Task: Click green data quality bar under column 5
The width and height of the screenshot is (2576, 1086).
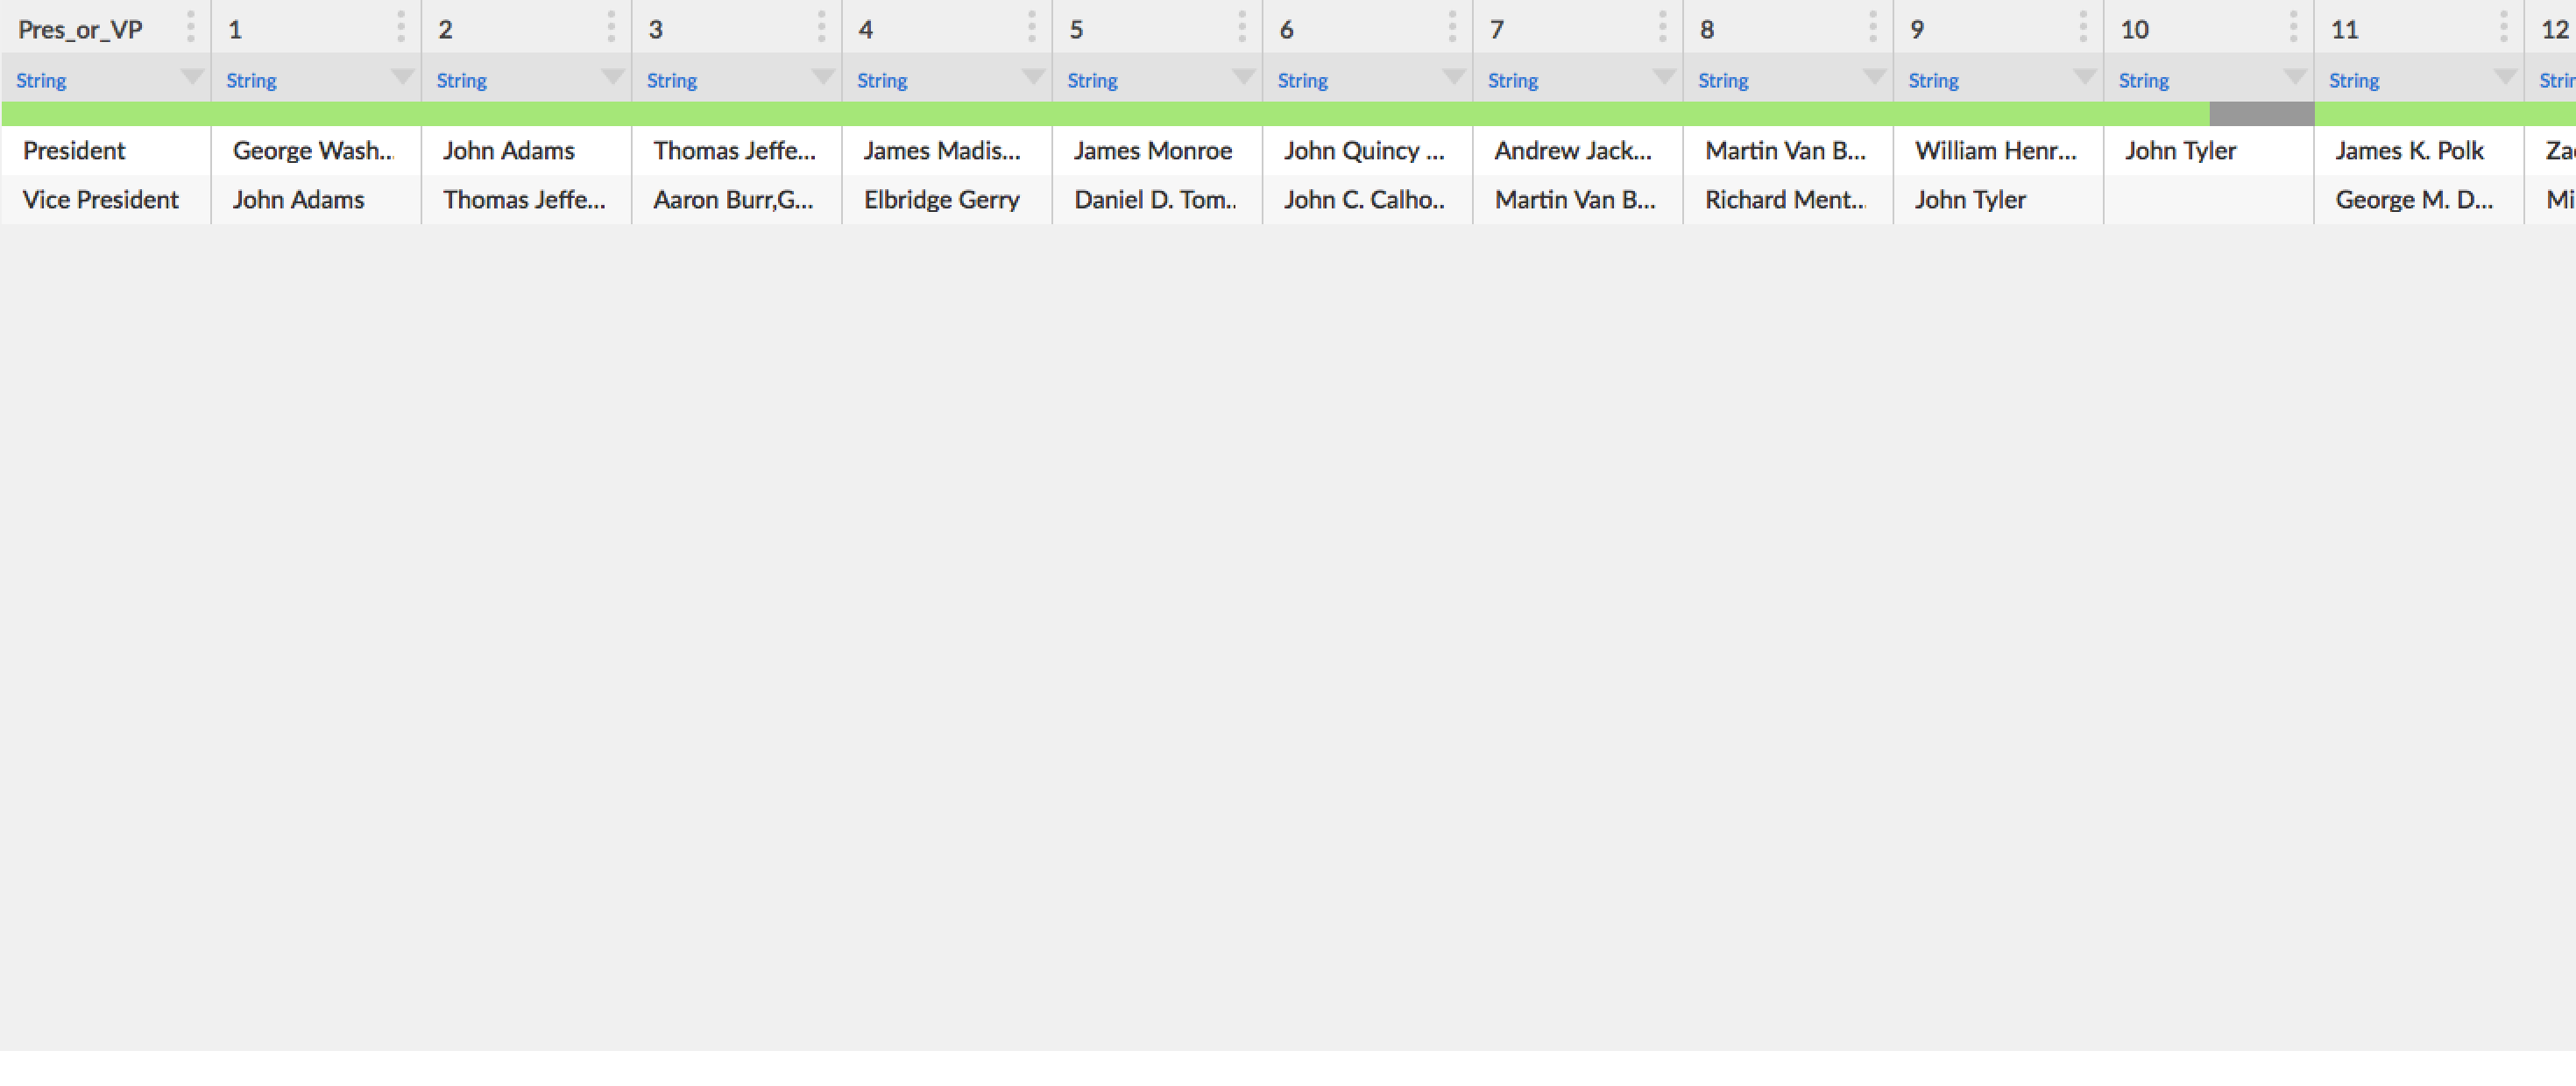Action: click(x=1157, y=114)
